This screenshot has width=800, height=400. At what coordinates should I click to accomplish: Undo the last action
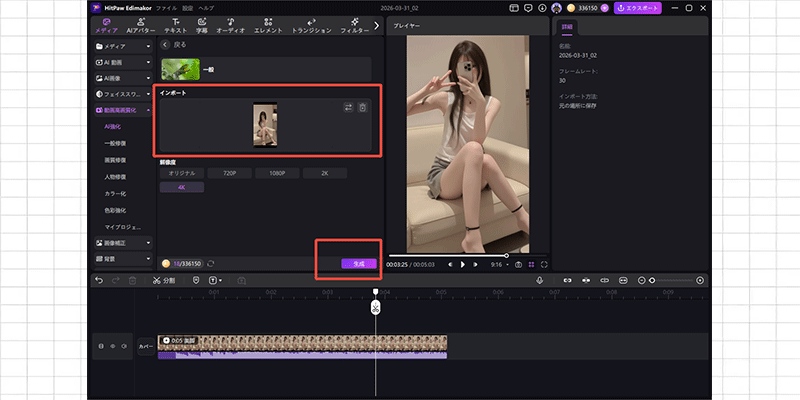[x=99, y=281]
